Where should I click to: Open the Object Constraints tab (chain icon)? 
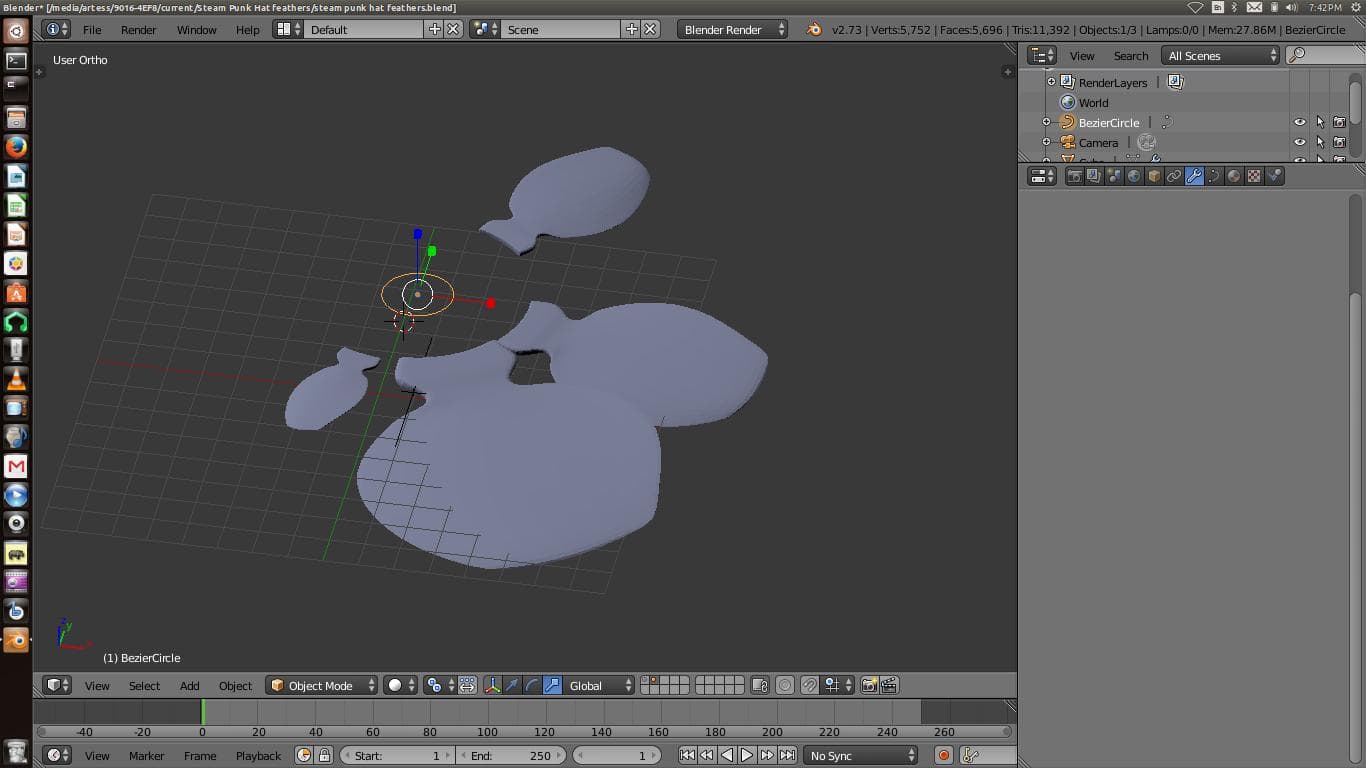[x=1174, y=176]
